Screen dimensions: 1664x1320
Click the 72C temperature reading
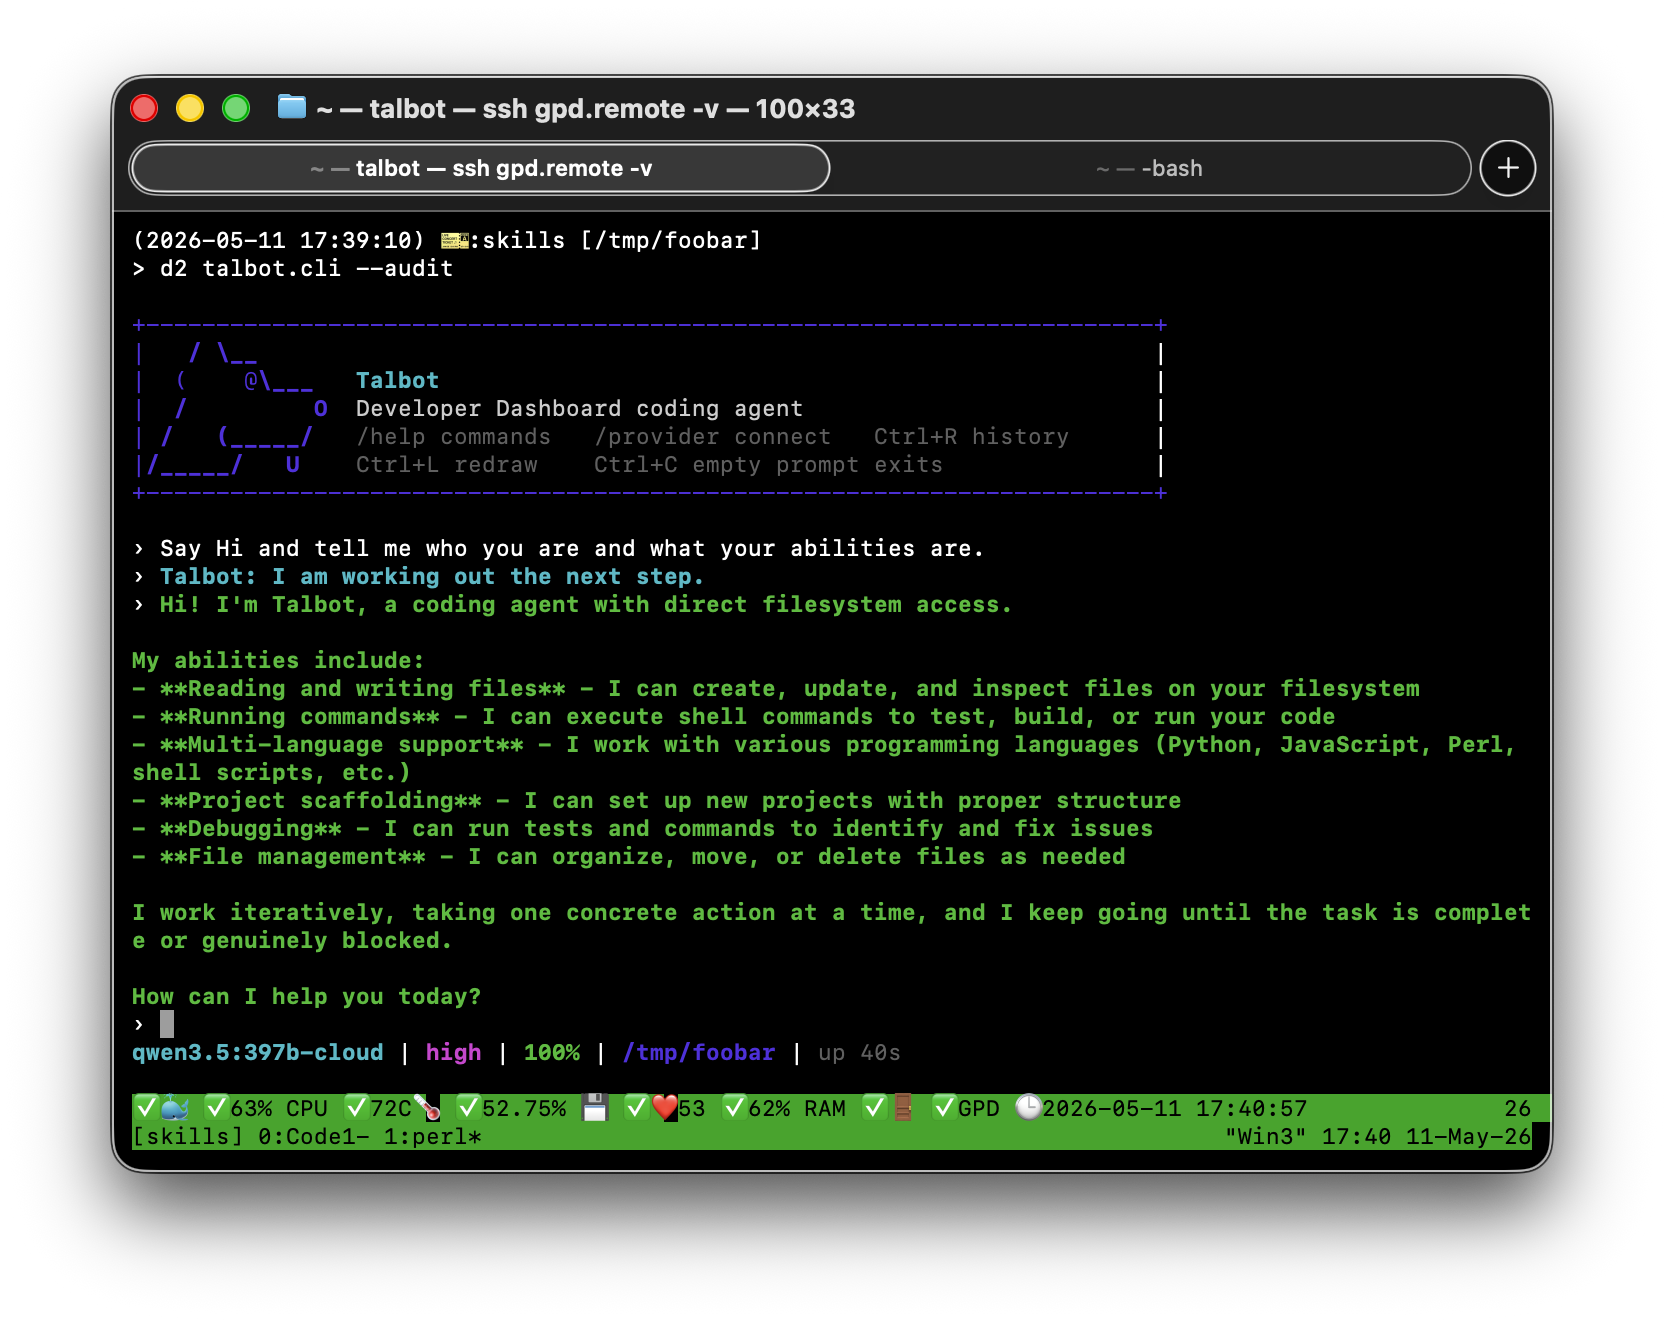click(x=391, y=1108)
